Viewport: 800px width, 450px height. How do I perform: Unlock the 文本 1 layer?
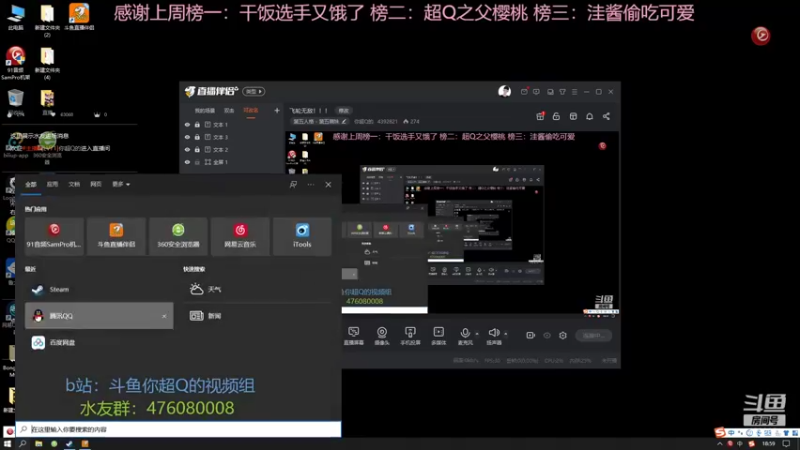click(197, 124)
